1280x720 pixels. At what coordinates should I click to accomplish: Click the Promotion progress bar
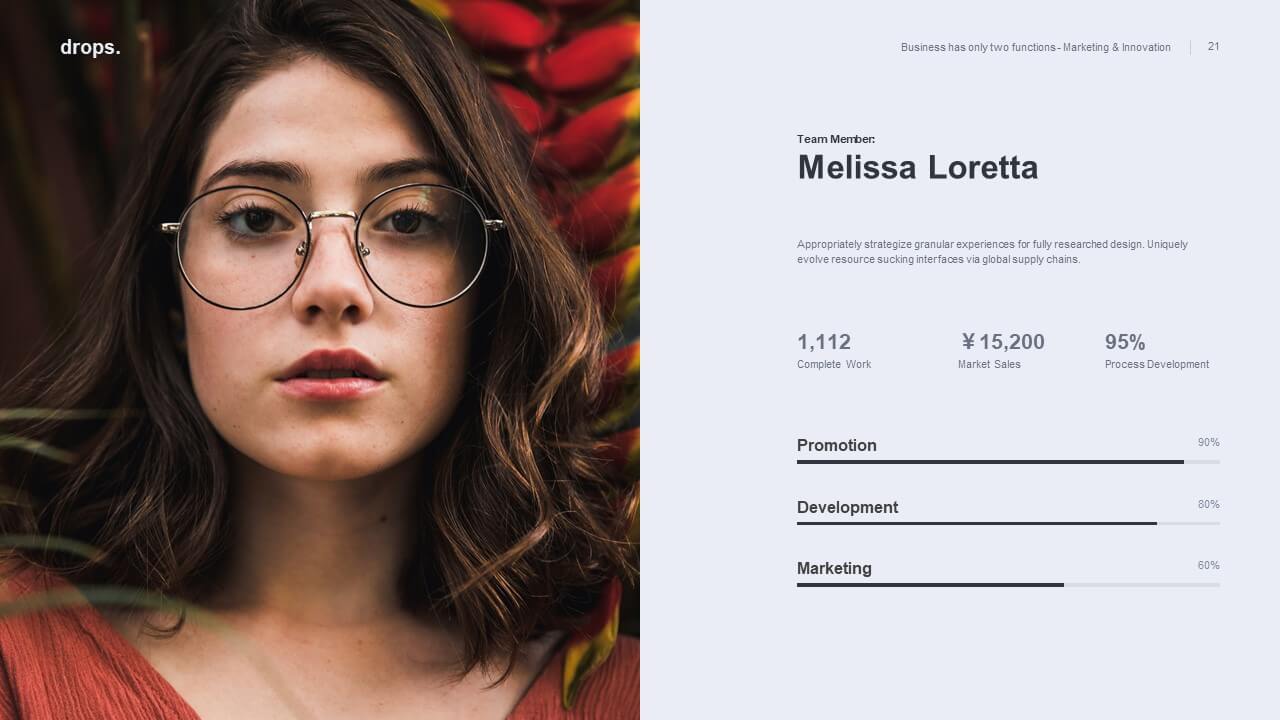(x=1008, y=462)
